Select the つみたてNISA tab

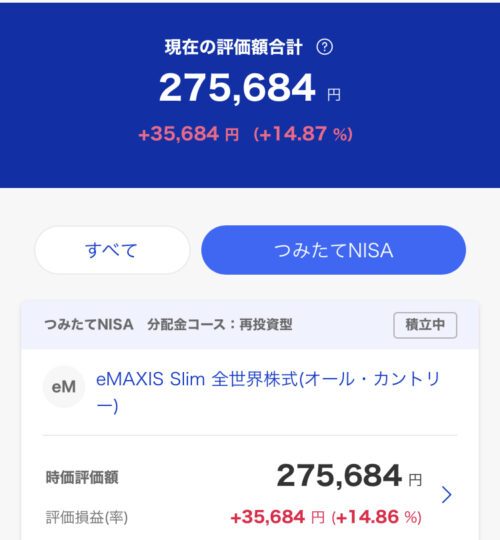pyautogui.click(x=333, y=250)
